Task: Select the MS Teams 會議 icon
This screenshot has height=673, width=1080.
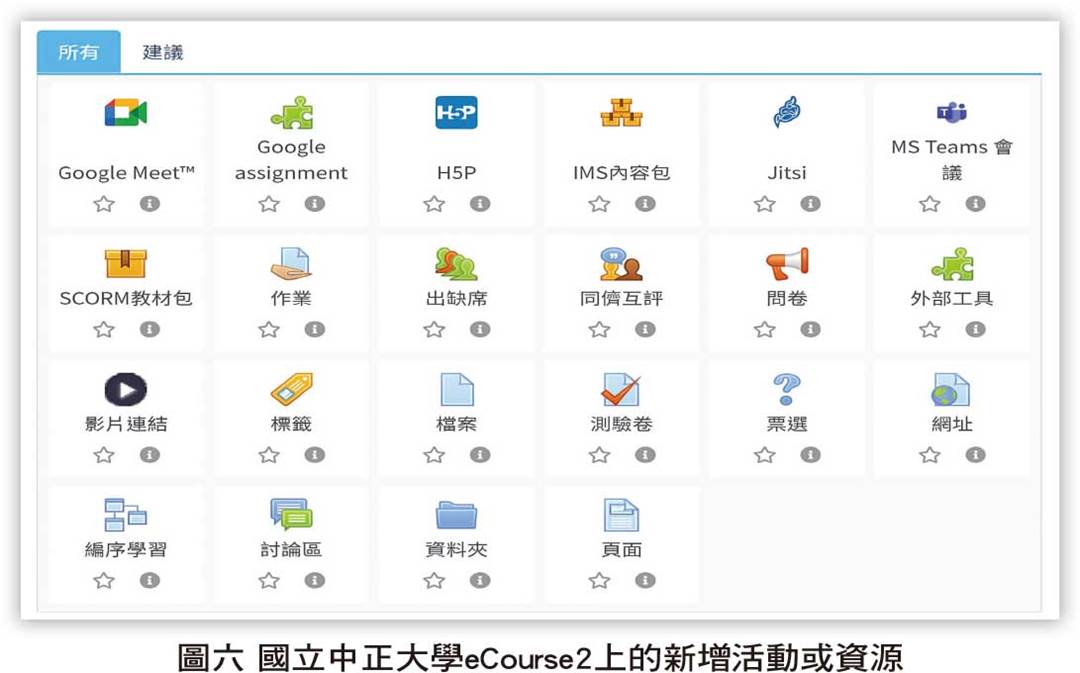Action: point(952,112)
